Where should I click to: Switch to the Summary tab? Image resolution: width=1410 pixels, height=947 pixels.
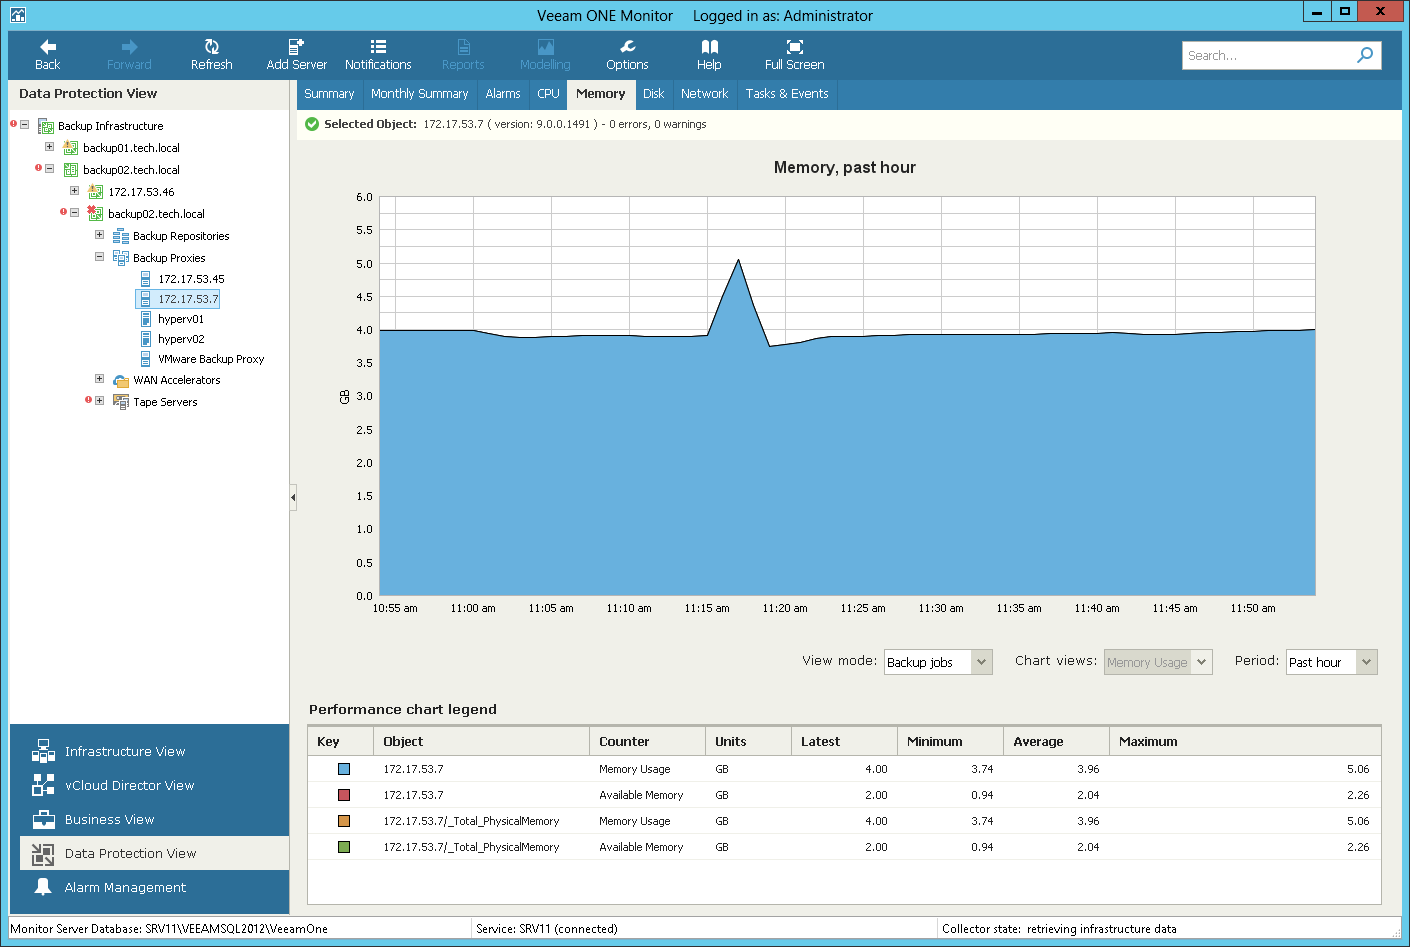pyautogui.click(x=329, y=94)
